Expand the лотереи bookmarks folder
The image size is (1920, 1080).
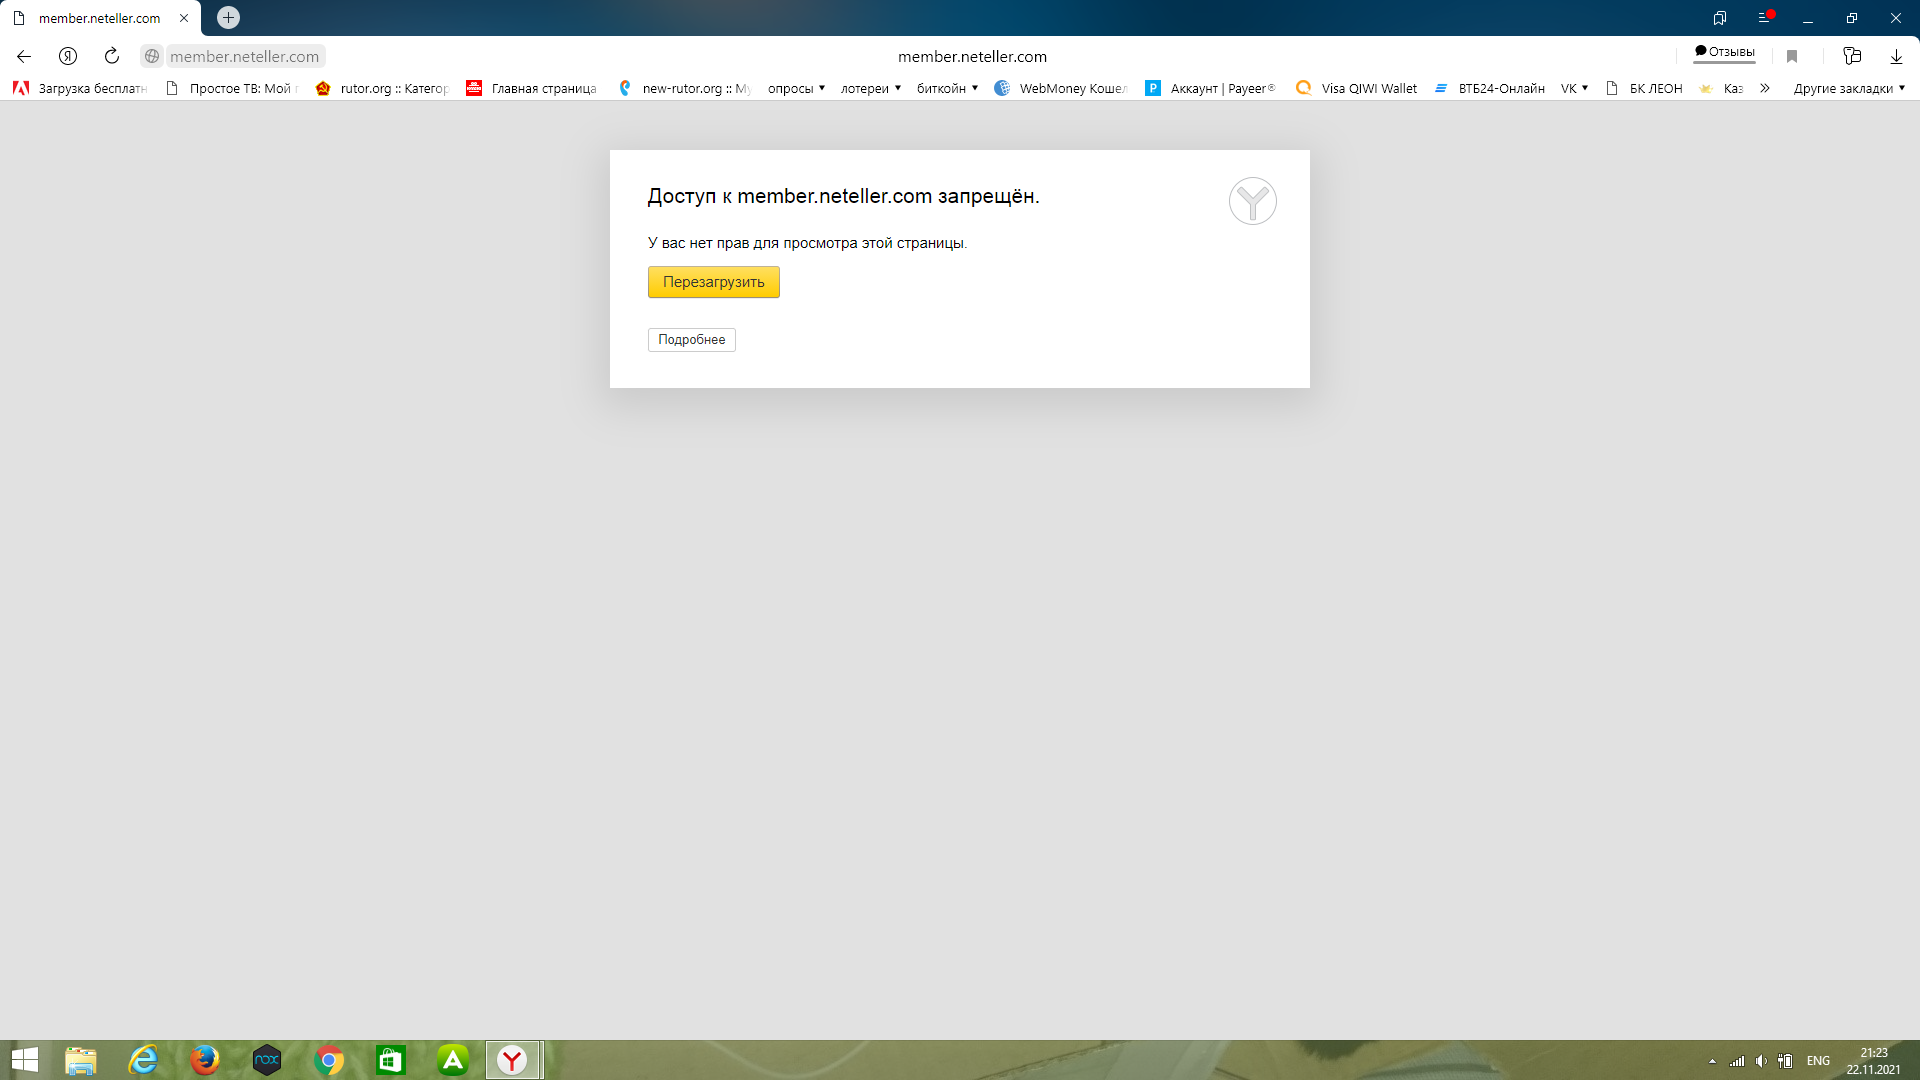[x=870, y=88]
